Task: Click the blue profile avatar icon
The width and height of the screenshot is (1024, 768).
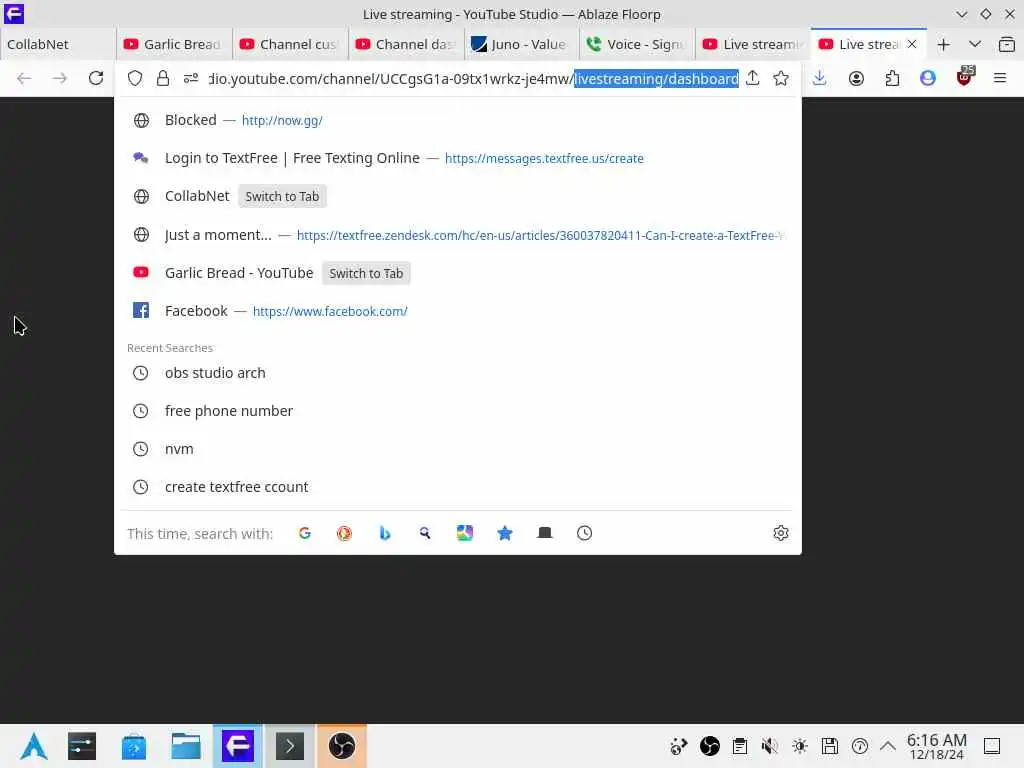Action: (928, 78)
